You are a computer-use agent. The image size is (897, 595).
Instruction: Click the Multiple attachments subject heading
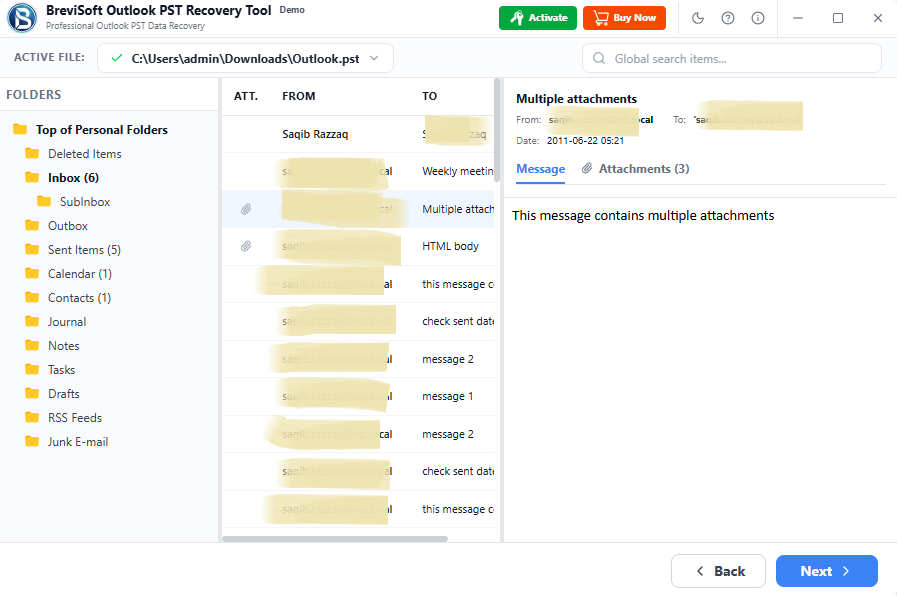[x=576, y=99]
